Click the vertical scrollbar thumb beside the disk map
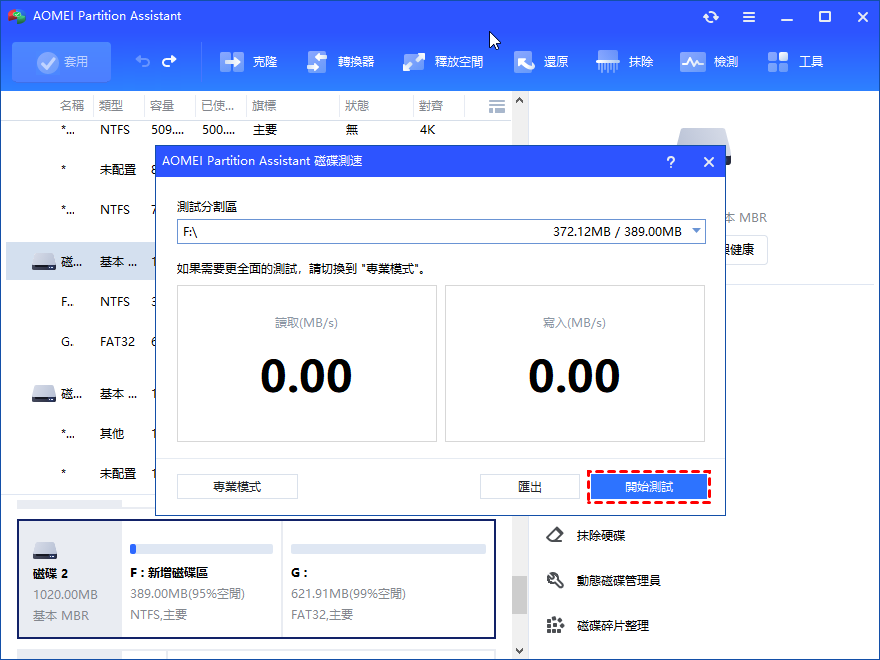Screen dimensions: 880x660 [x=519, y=595]
